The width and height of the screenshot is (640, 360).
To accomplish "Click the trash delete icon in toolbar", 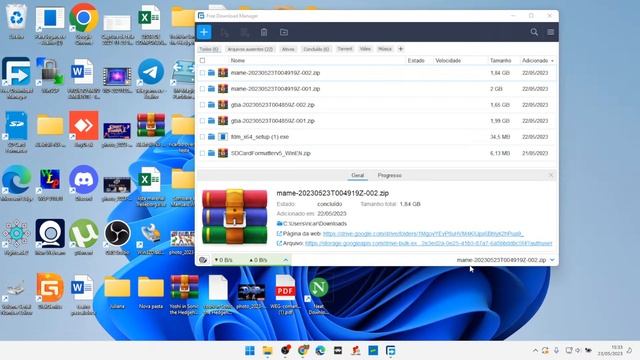I will (264, 32).
